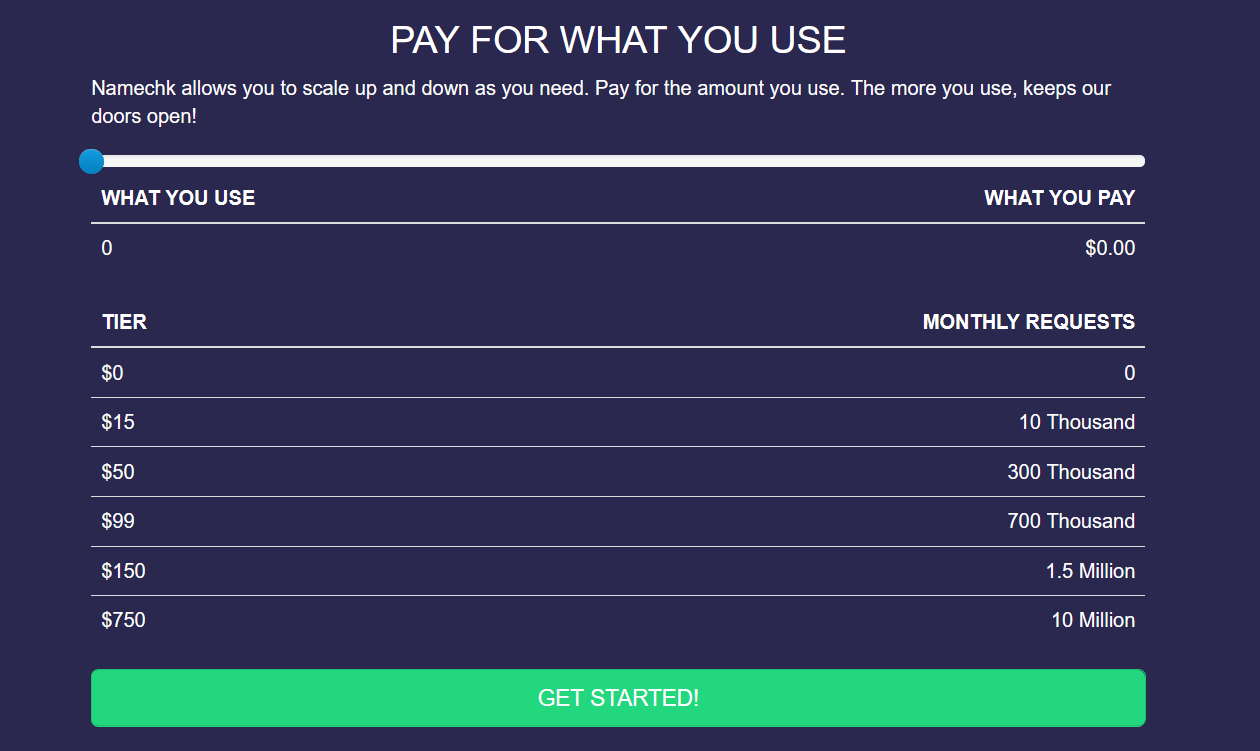
Task: Click the middle of the usage slider track
Action: 618,161
